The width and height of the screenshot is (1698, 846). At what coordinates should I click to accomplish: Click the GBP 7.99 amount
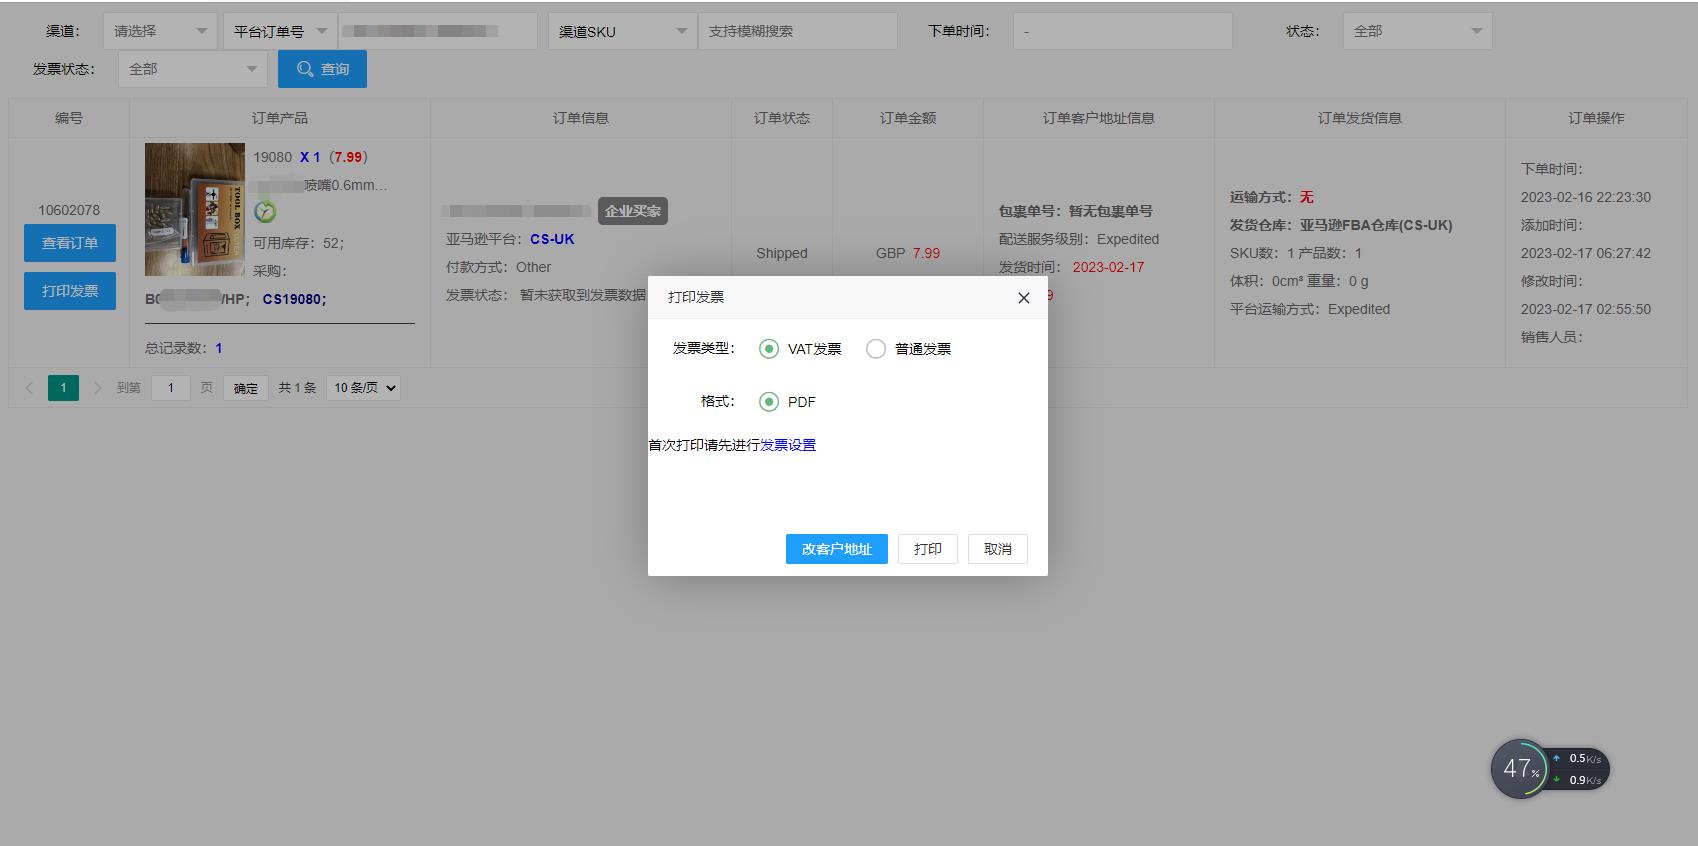[908, 253]
